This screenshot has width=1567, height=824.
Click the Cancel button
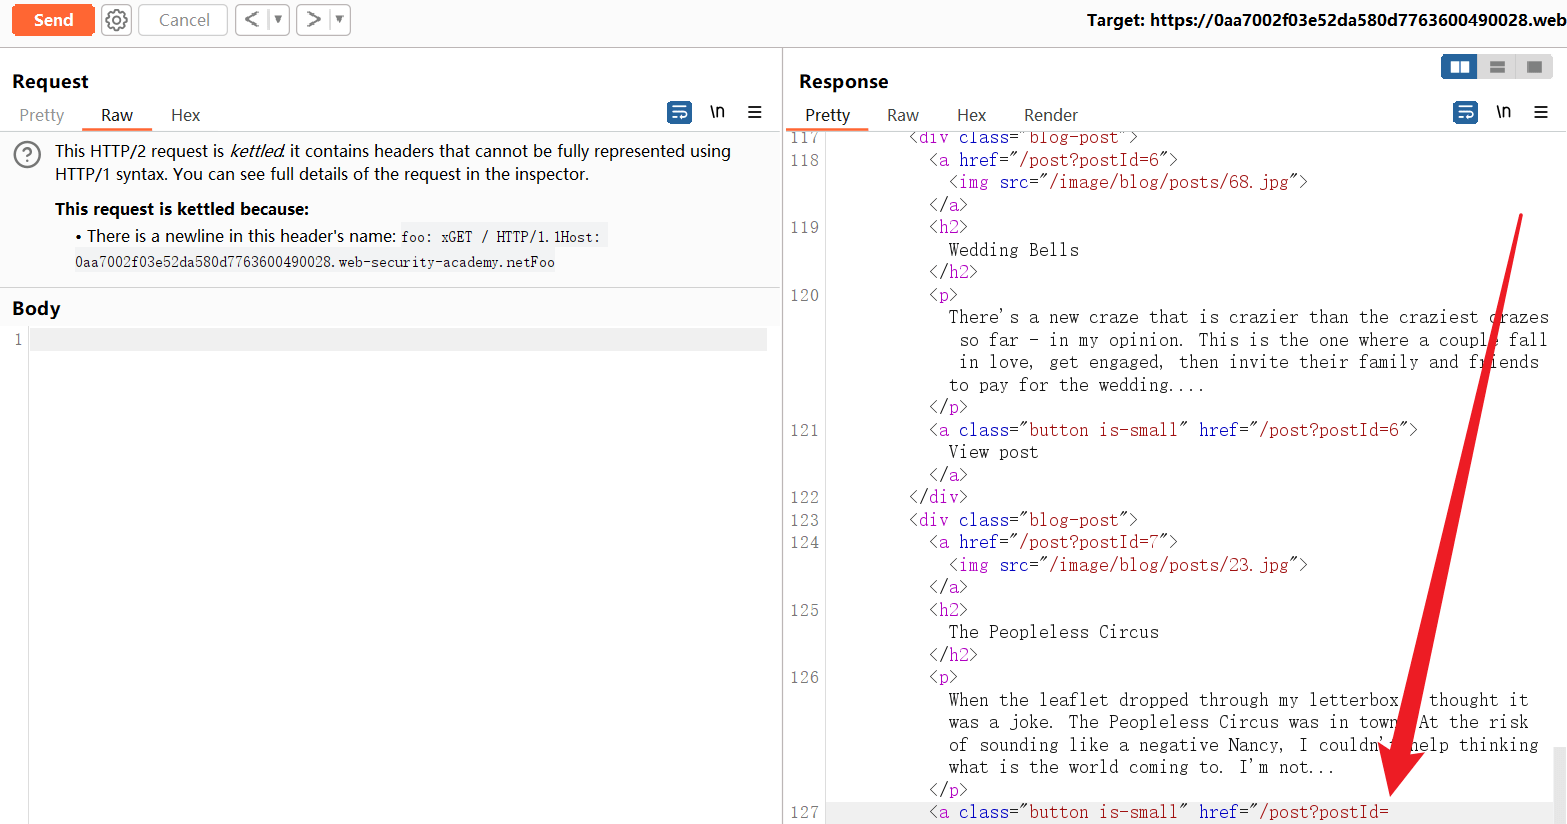[184, 20]
